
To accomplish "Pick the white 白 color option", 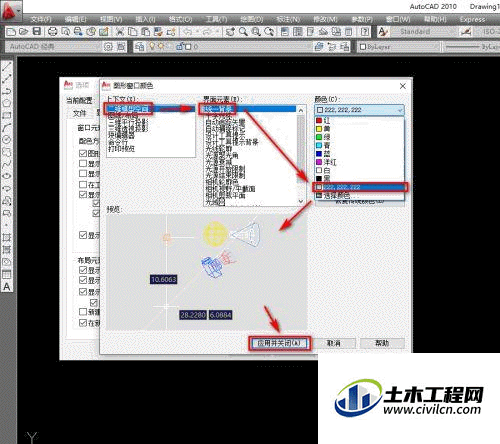I will [x=359, y=170].
